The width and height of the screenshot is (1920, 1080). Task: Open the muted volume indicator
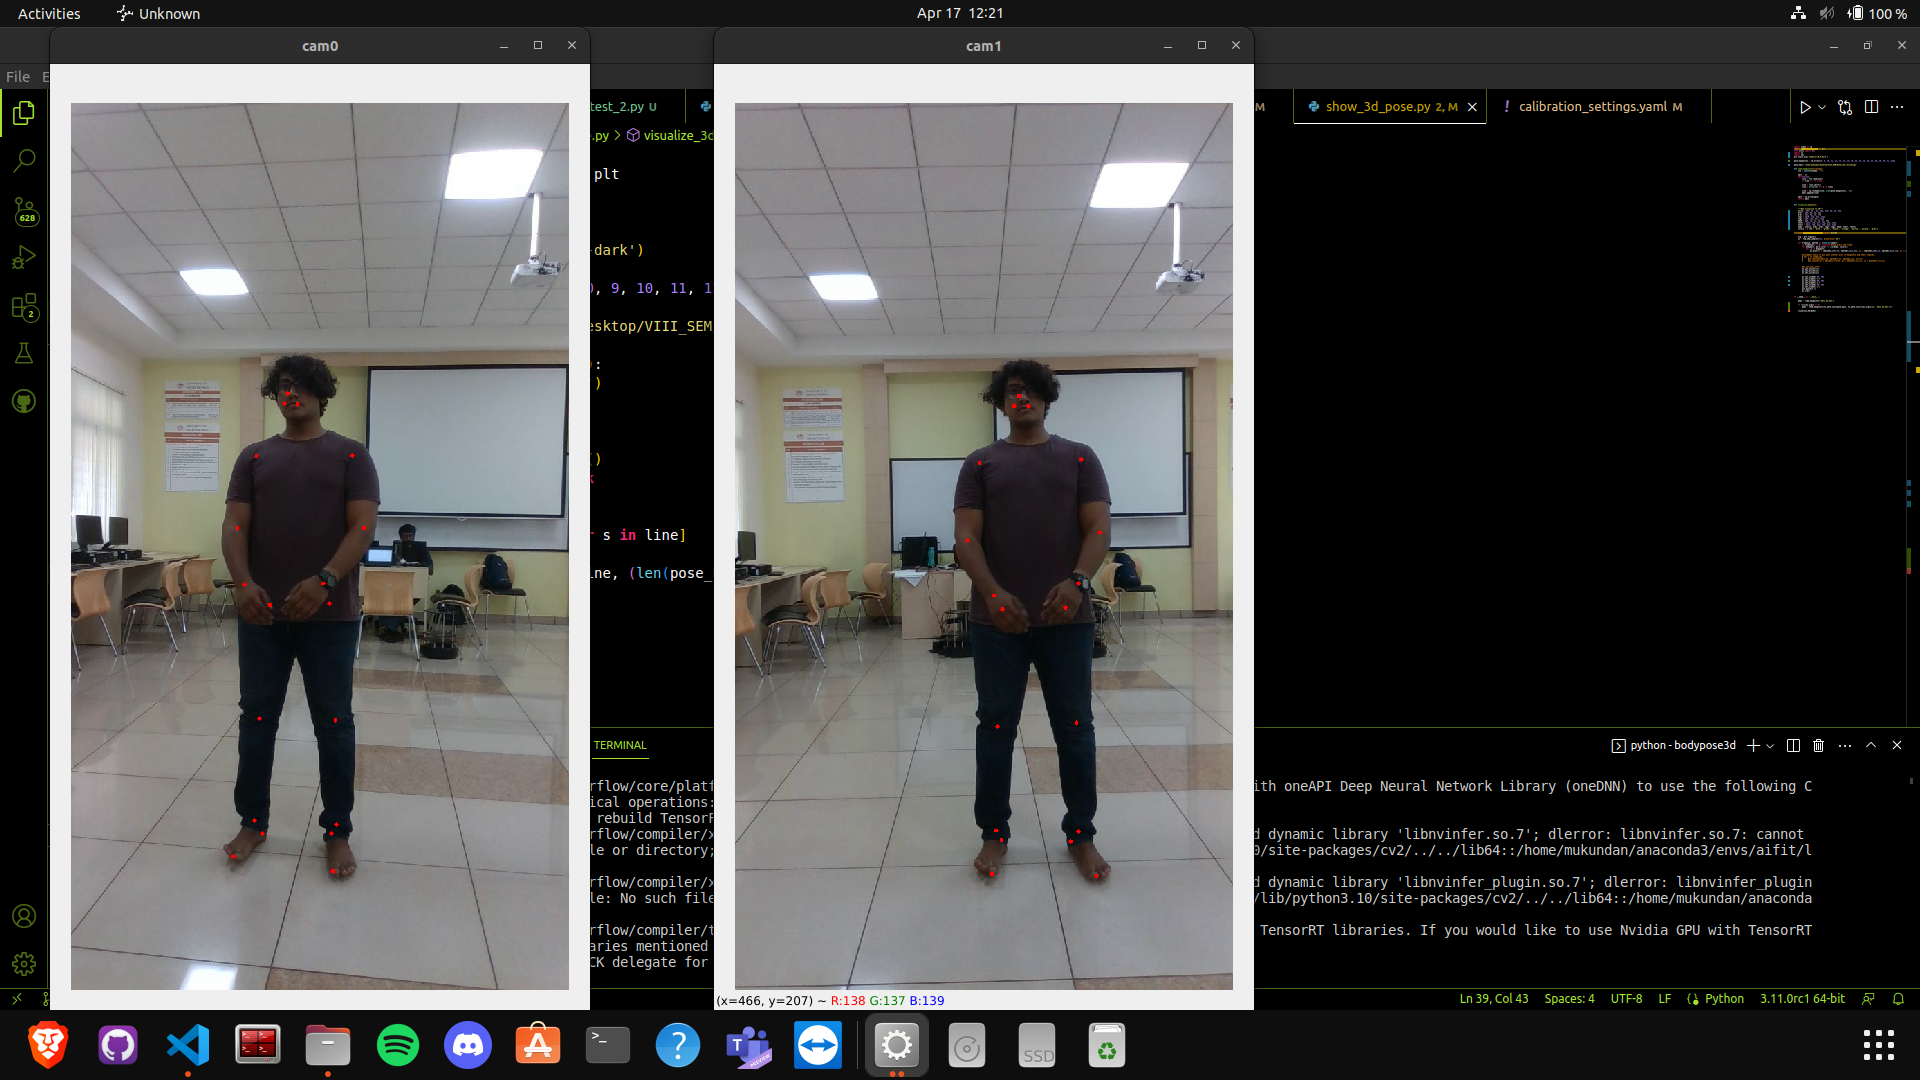(x=1827, y=13)
